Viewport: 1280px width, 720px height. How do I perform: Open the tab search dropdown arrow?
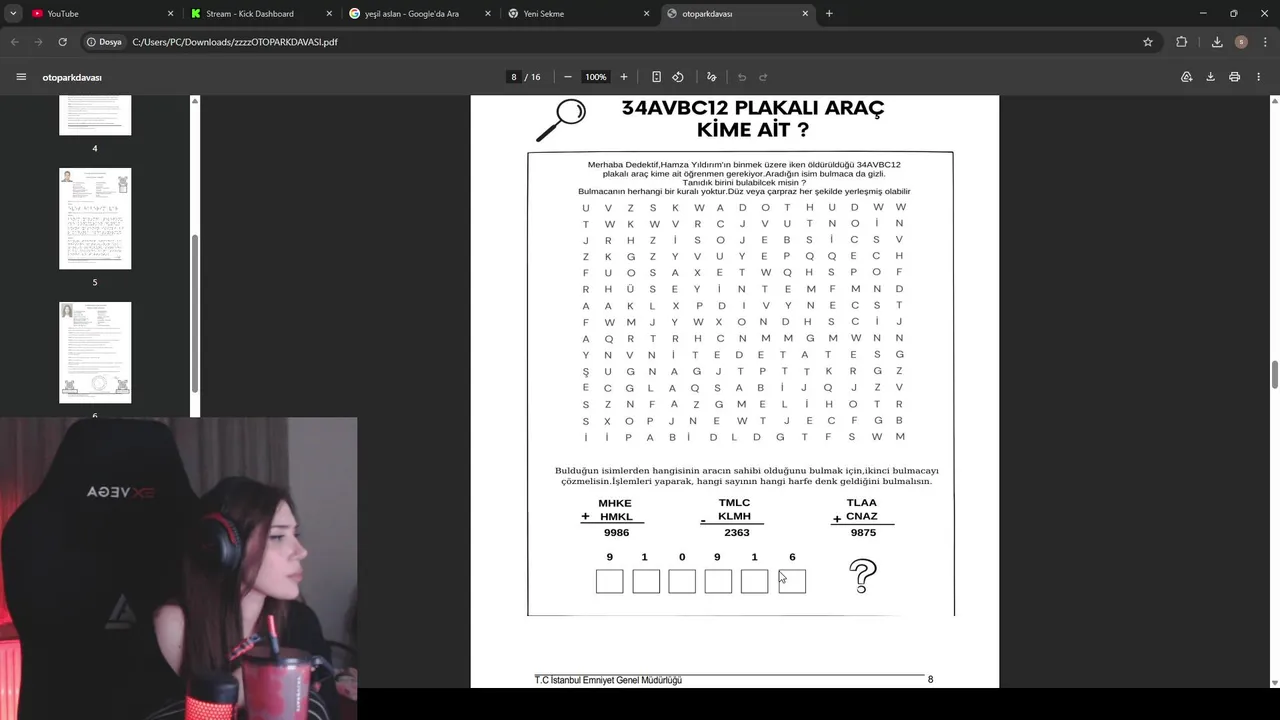coord(13,14)
